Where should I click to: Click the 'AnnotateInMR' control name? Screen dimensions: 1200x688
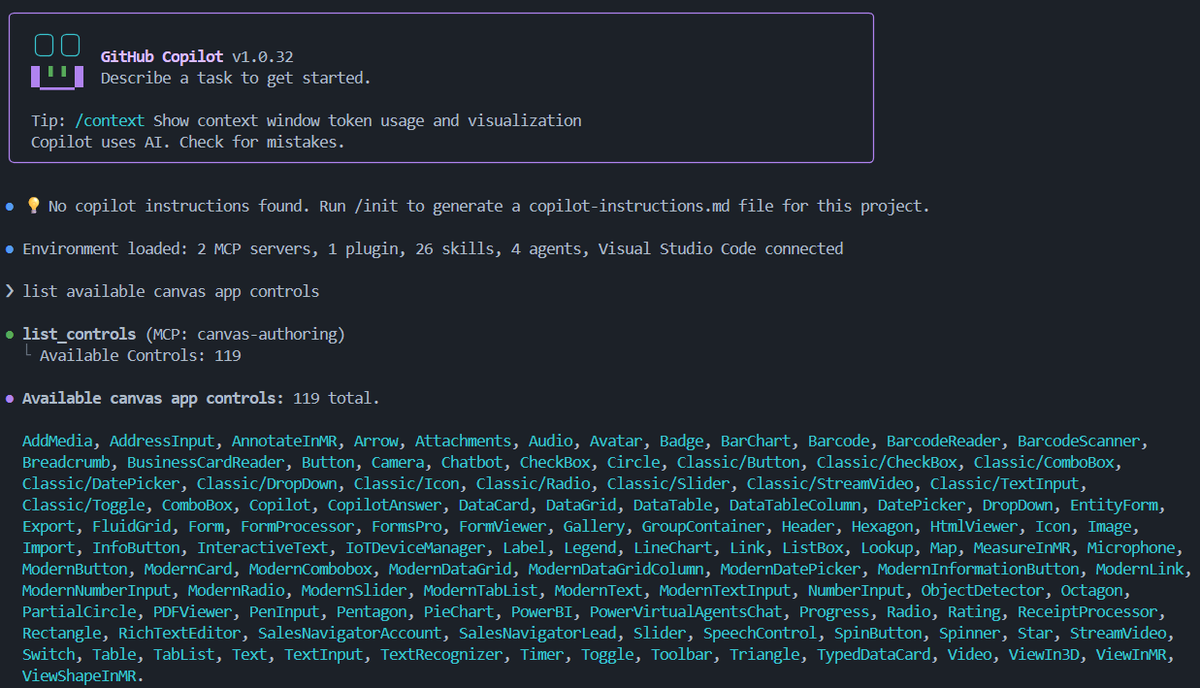point(284,441)
